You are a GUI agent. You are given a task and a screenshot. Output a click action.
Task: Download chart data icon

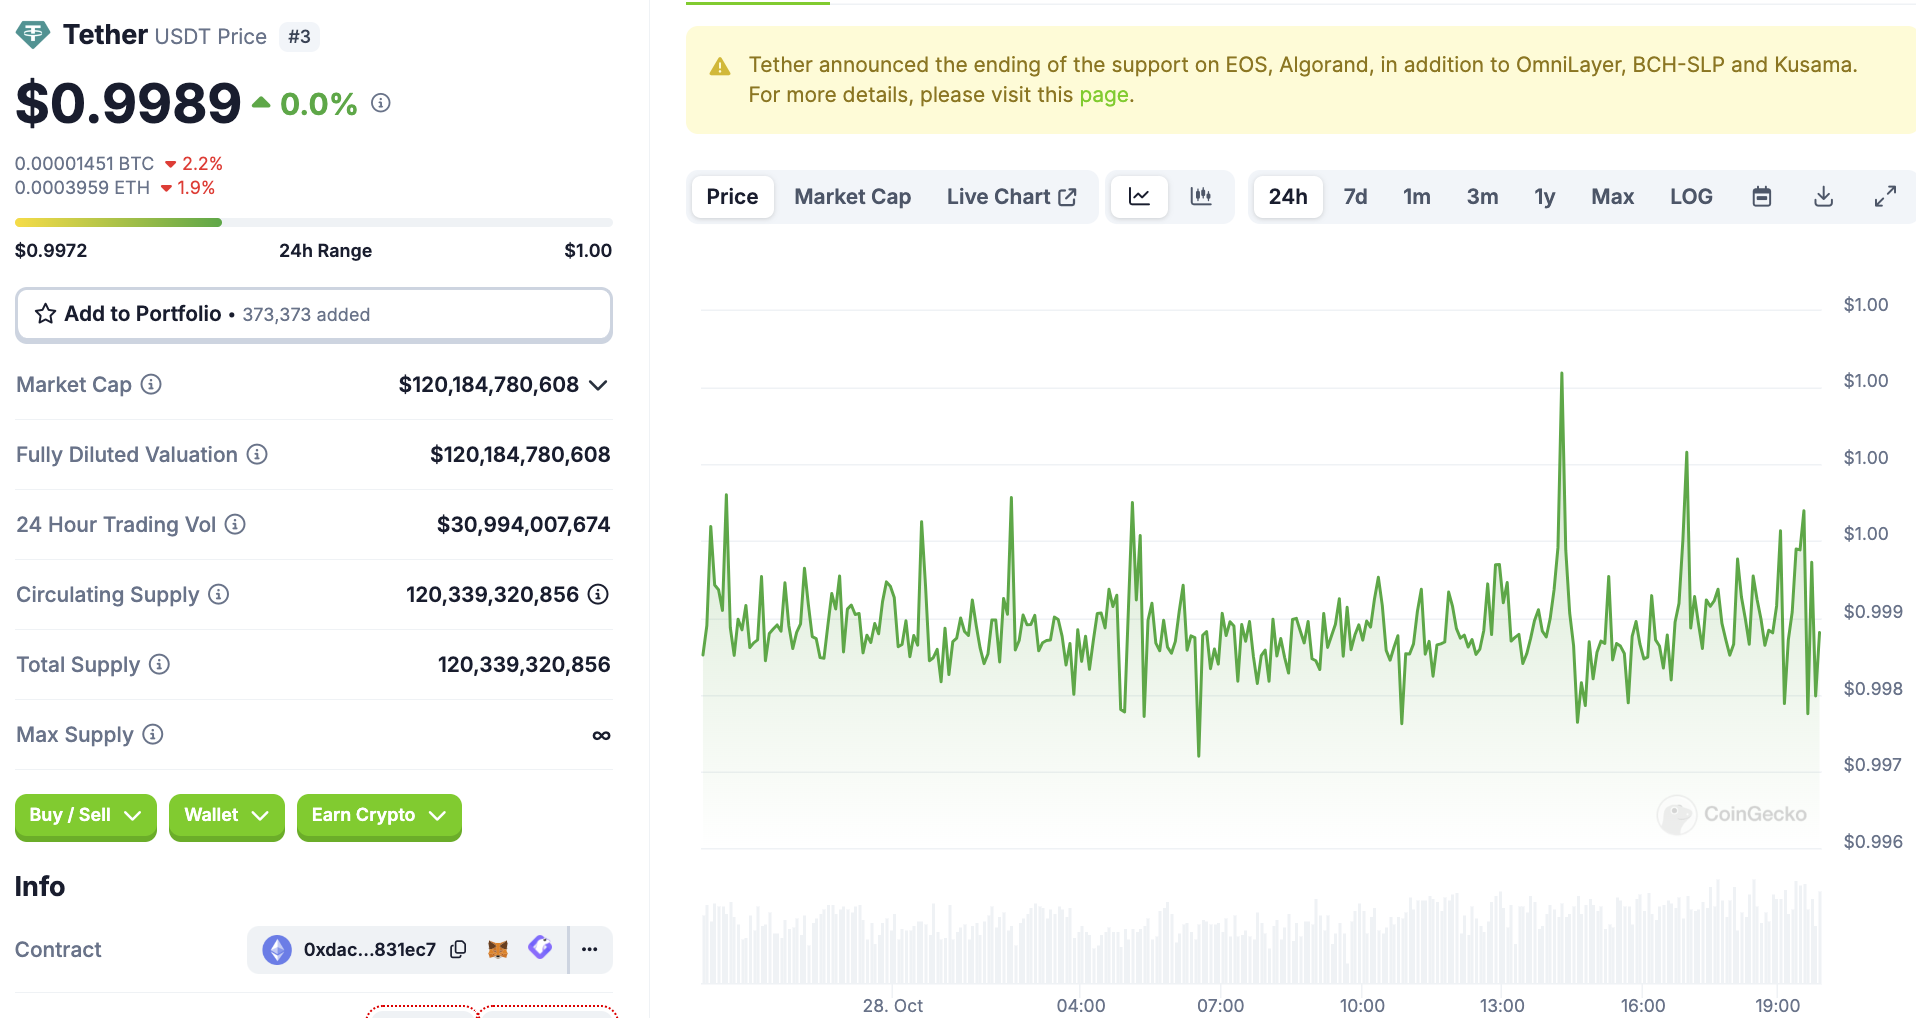(x=1824, y=196)
